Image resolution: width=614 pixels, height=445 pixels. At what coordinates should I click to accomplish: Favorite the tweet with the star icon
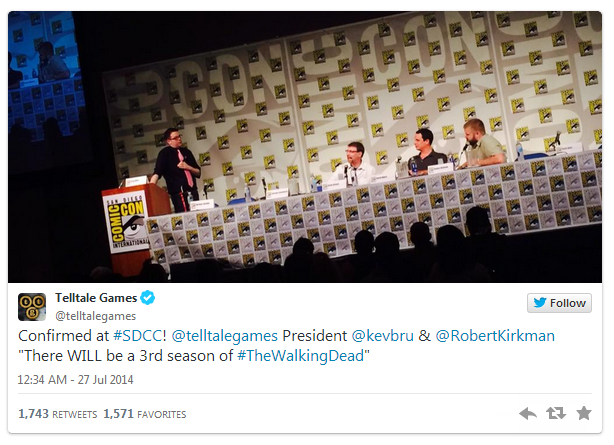coord(584,413)
